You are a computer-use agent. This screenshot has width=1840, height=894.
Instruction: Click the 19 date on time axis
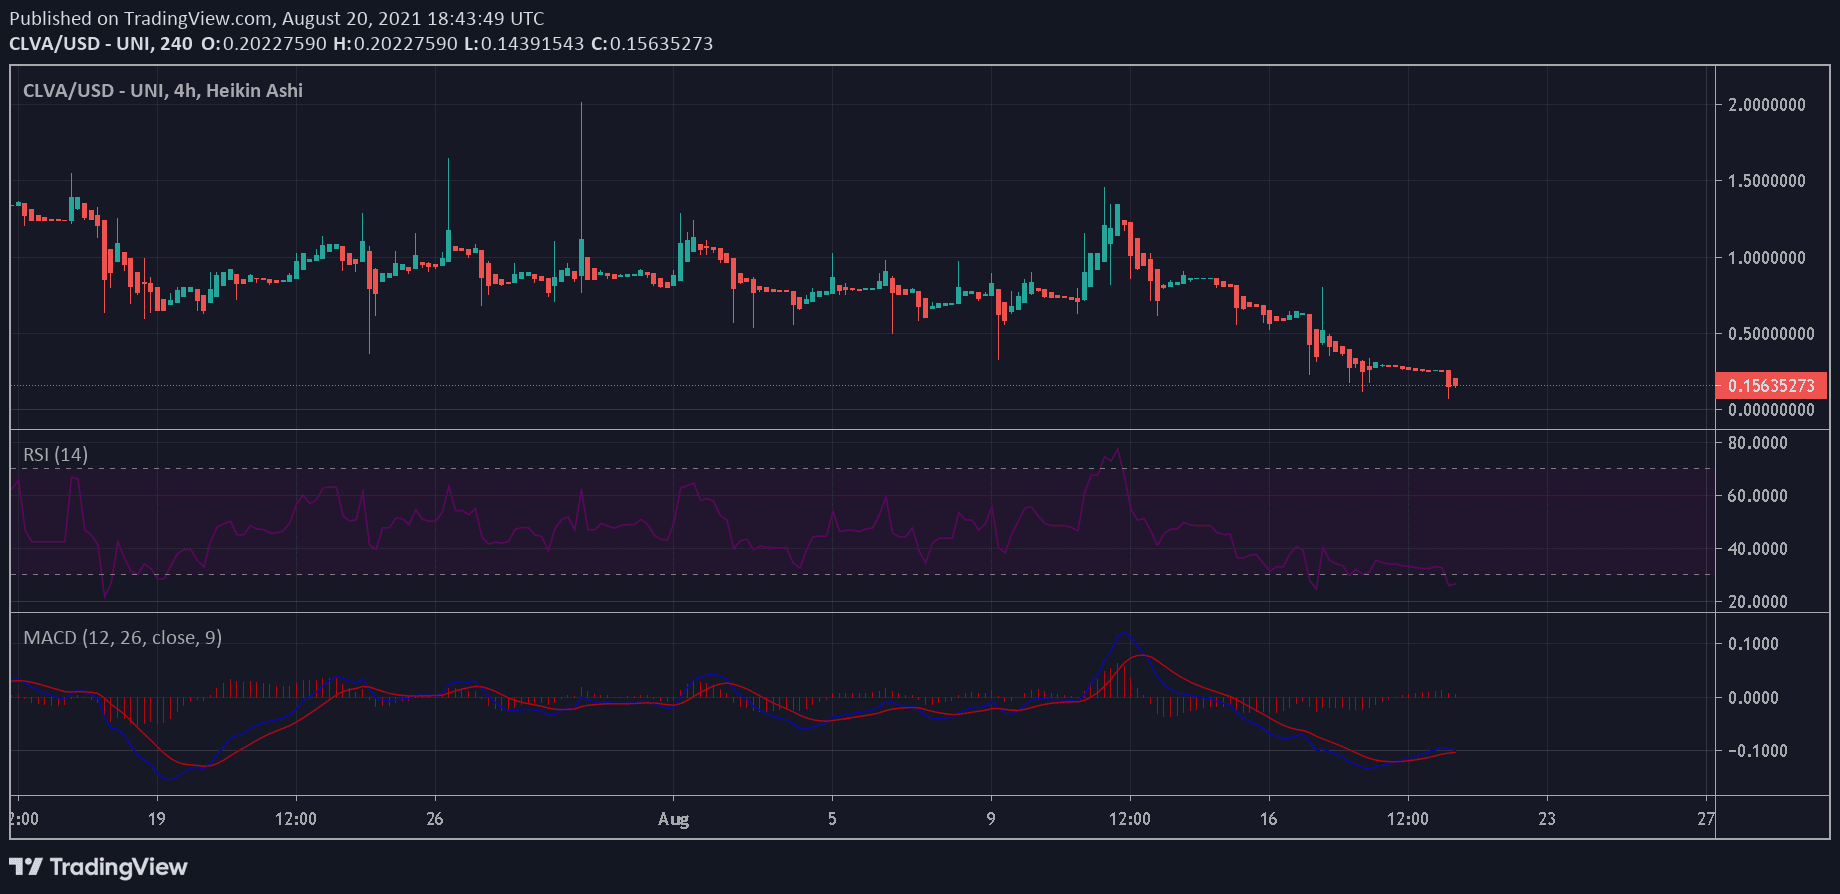click(157, 819)
